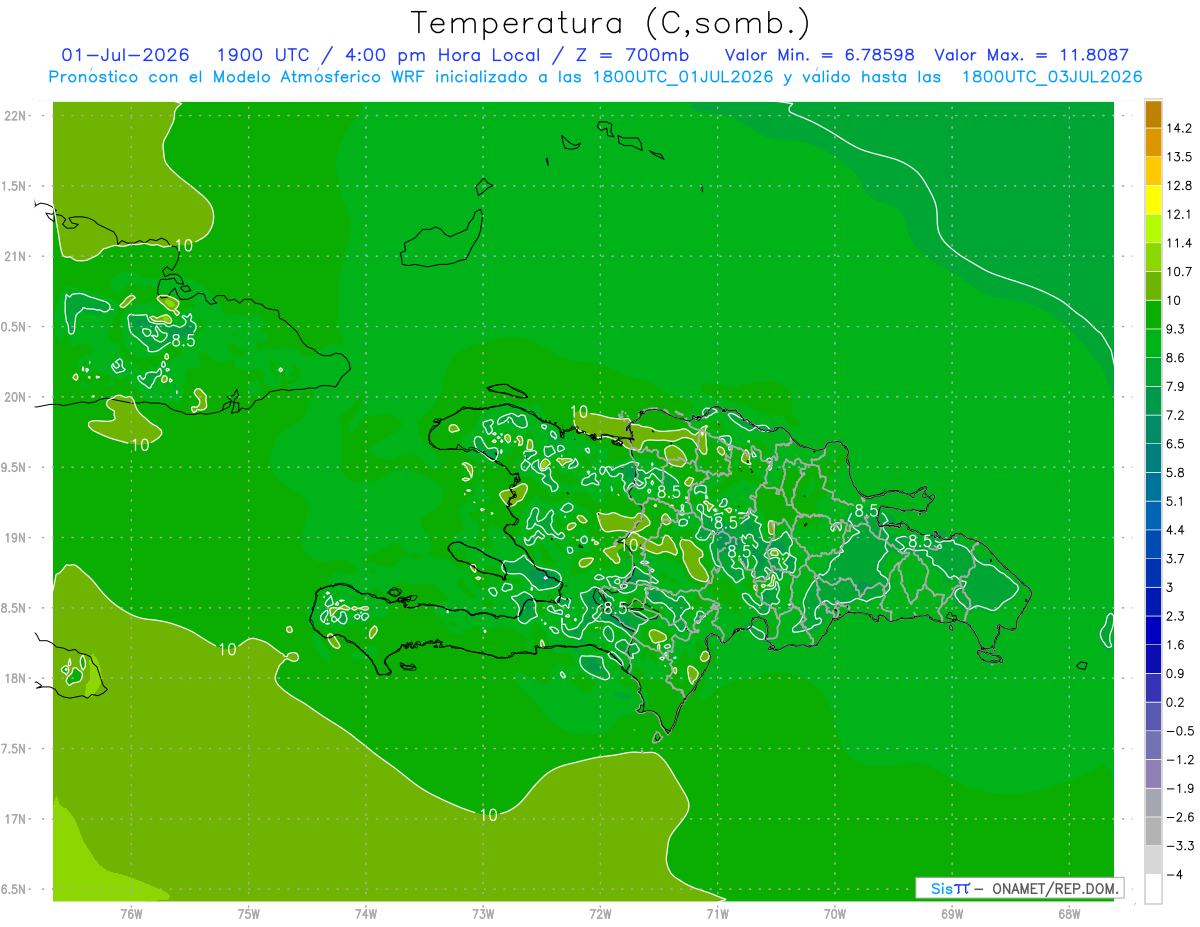
Task: Pick the dark blue swatch between 1.6 and 2.3
Action: [x=1153, y=630]
